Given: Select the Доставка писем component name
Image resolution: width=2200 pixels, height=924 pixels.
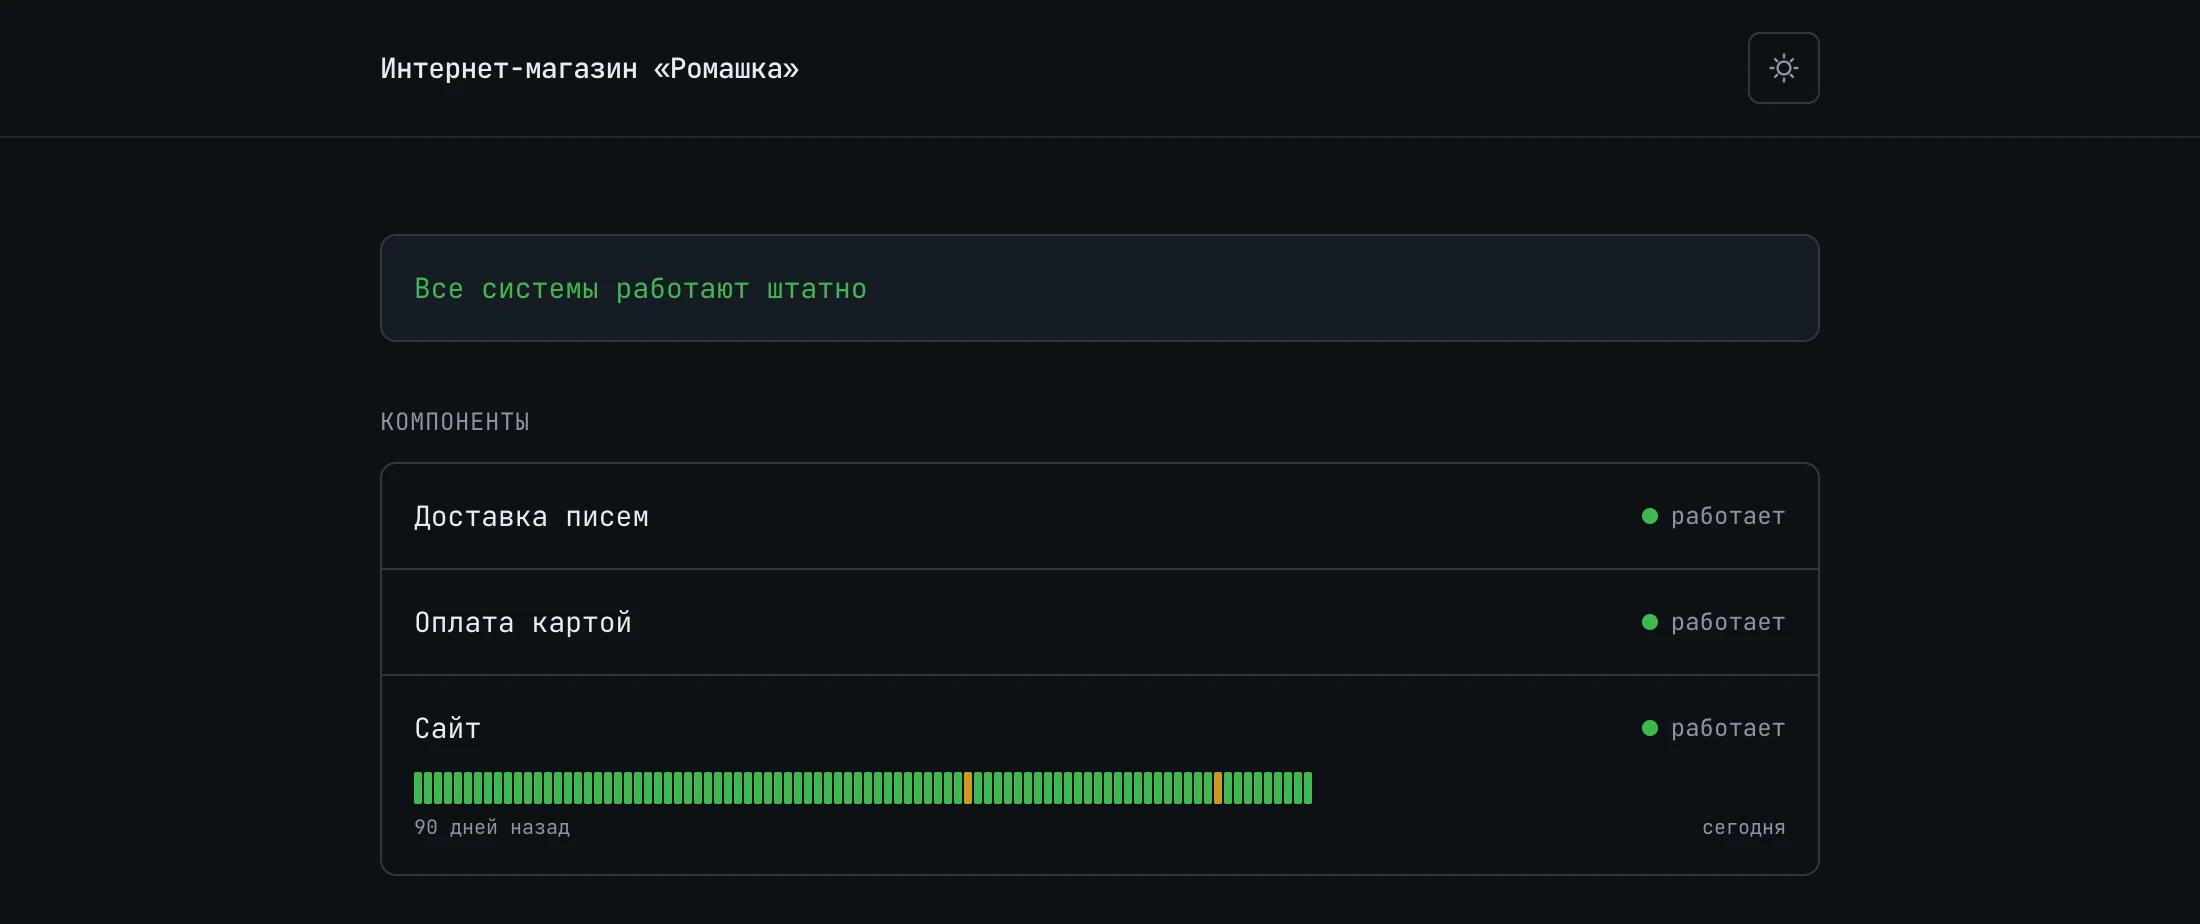Looking at the screenshot, I should tap(532, 516).
